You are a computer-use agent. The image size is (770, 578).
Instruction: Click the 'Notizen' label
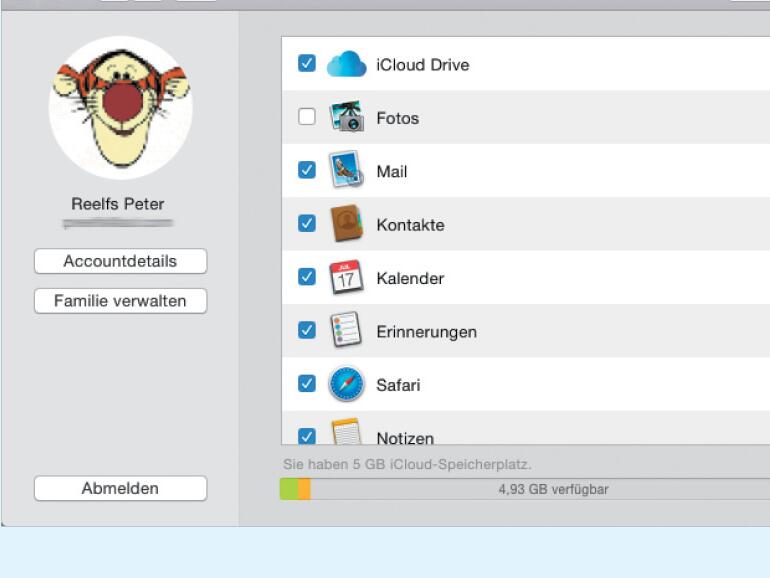click(405, 438)
